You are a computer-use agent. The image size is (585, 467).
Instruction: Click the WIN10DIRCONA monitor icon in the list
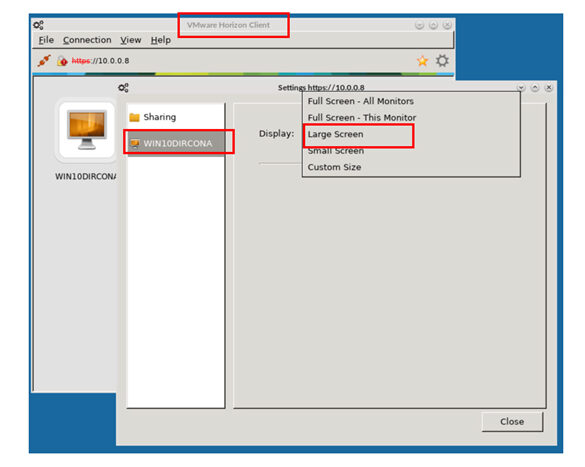(x=135, y=143)
